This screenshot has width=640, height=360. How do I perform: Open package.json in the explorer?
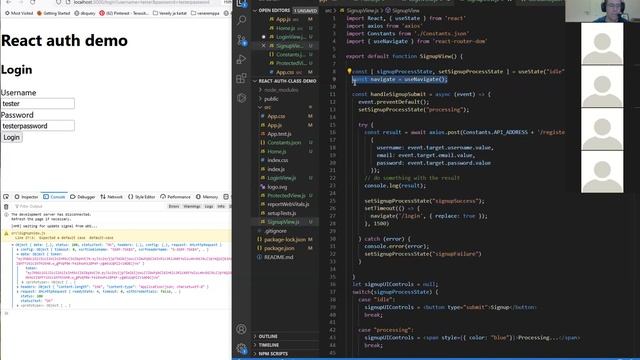[279, 248]
